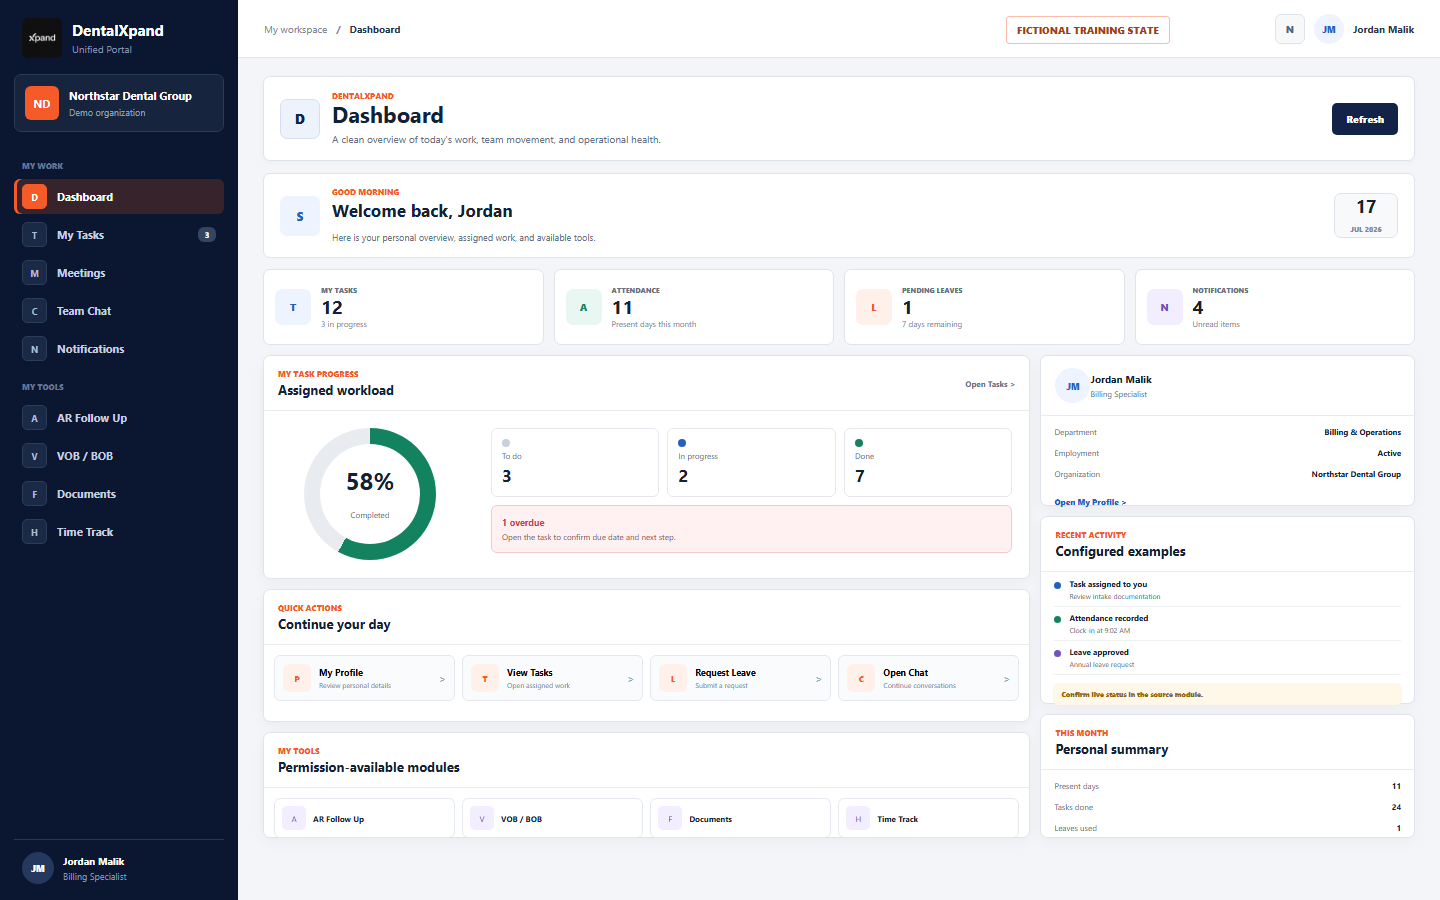Click the My workspace breadcrumb
The height and width of the screenshot is (900, 1440).
coord(296,30)
